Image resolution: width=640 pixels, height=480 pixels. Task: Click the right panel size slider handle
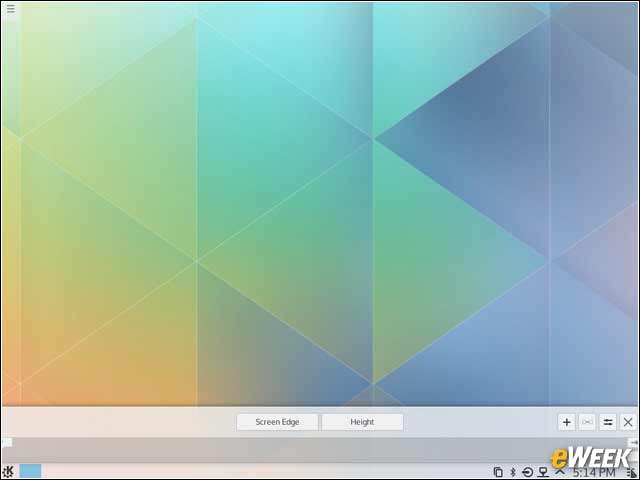633,442
